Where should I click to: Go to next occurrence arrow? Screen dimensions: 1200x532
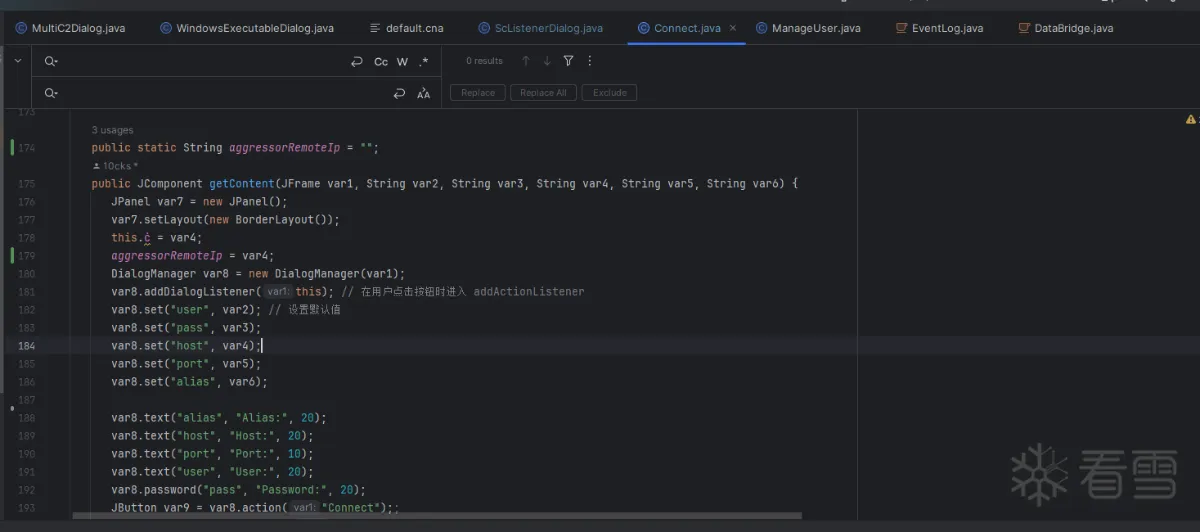[547, 61]
